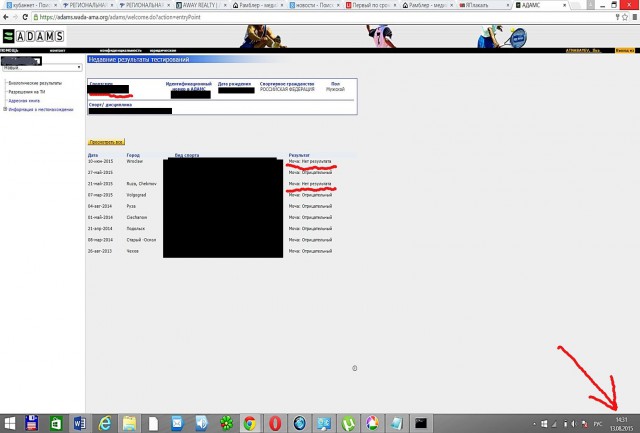Open "Биологические результаты" sidebar link
Viewport: 640px width, 433px height.
pos(34,83)
